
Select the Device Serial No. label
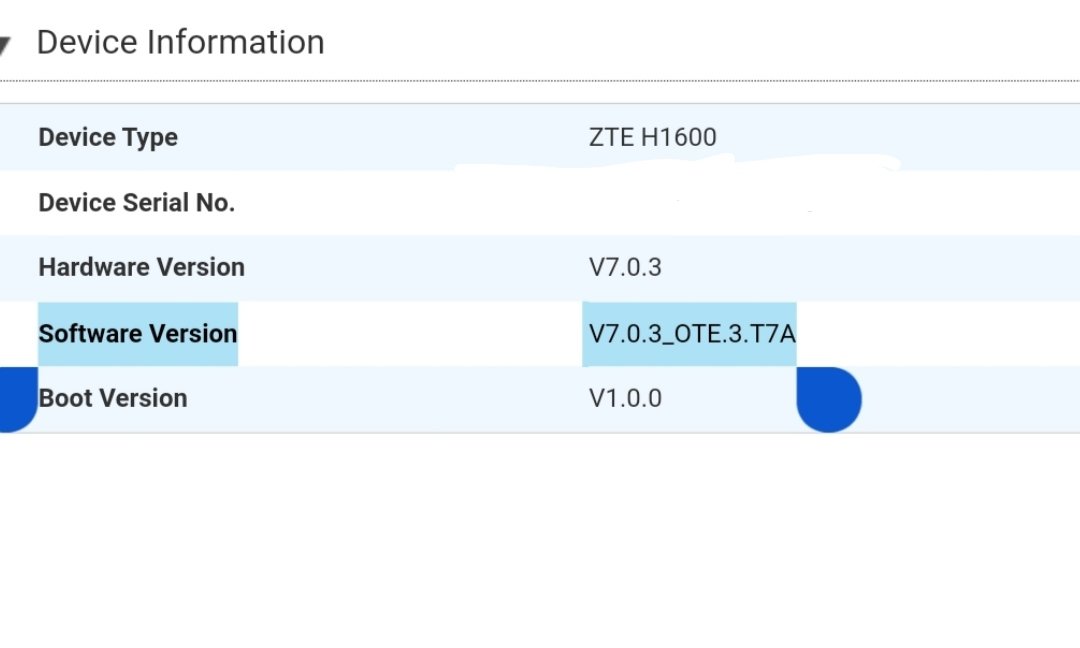tap(136, 202)
